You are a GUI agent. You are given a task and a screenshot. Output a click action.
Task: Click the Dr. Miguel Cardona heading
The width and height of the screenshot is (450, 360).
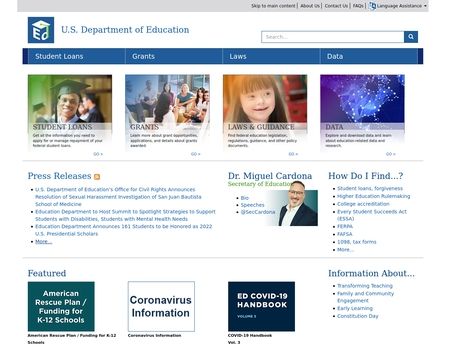pos(270,176)
